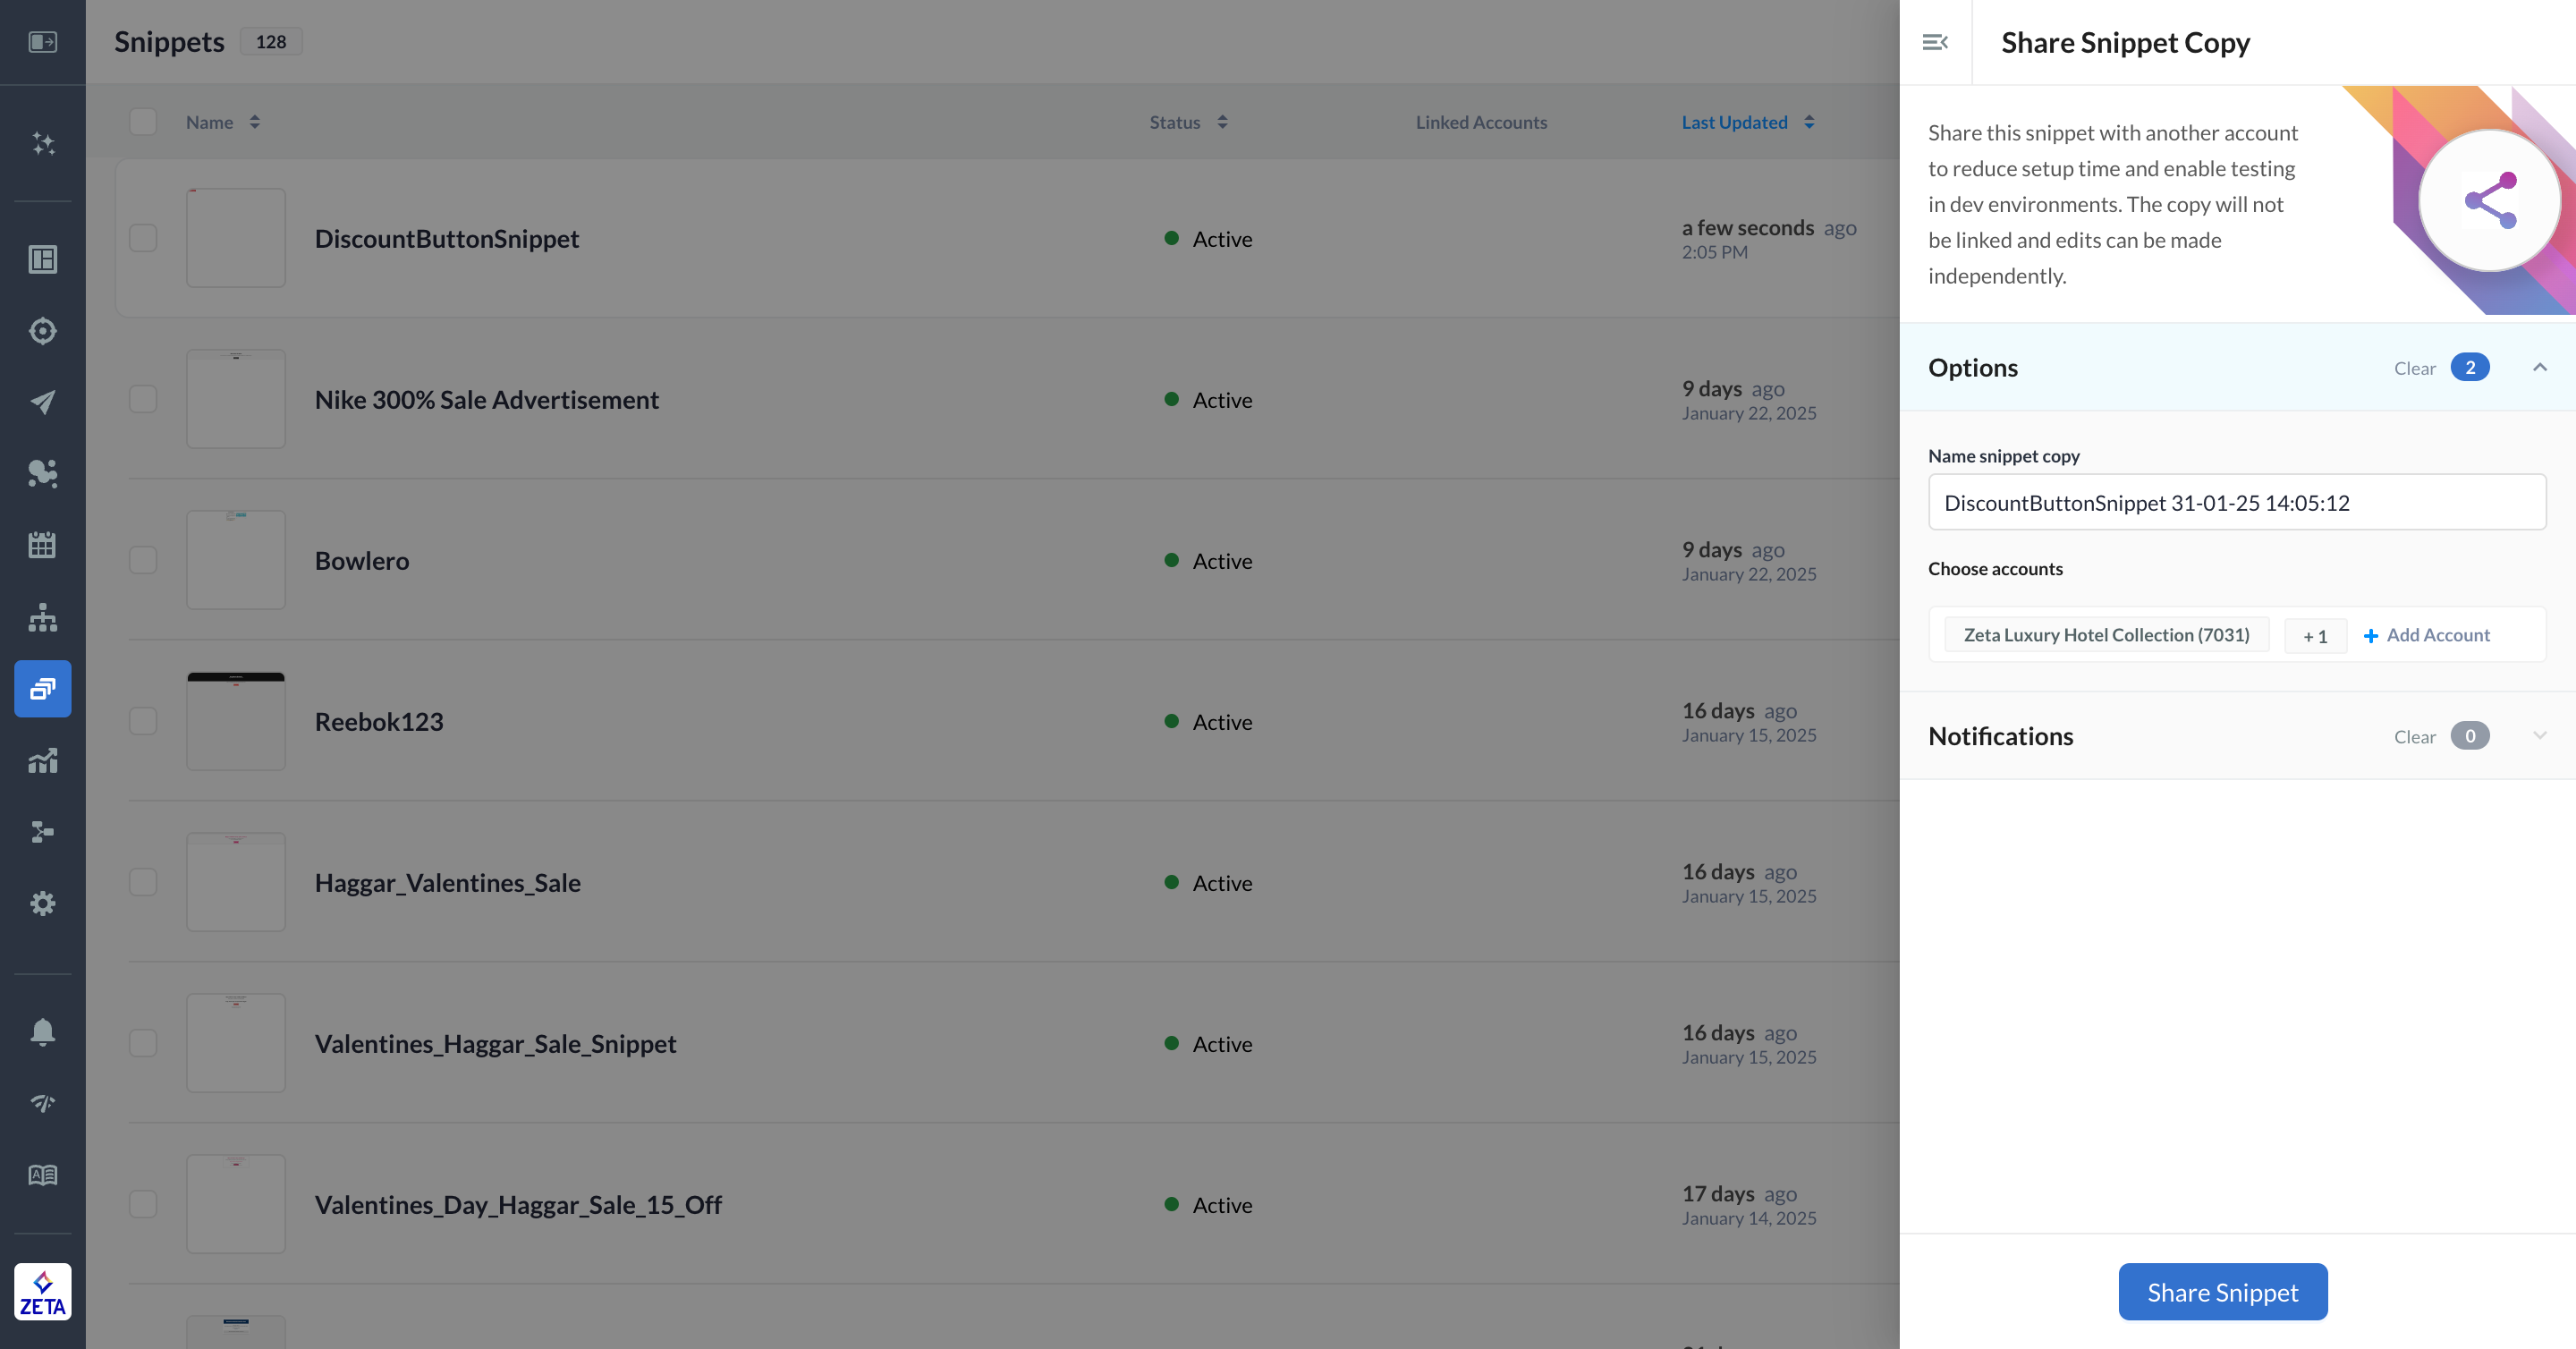The height and width of the screenshot is (1349, 2576).
Task: Open the documentation book icon in sidebar
Action: [42, 1175]
